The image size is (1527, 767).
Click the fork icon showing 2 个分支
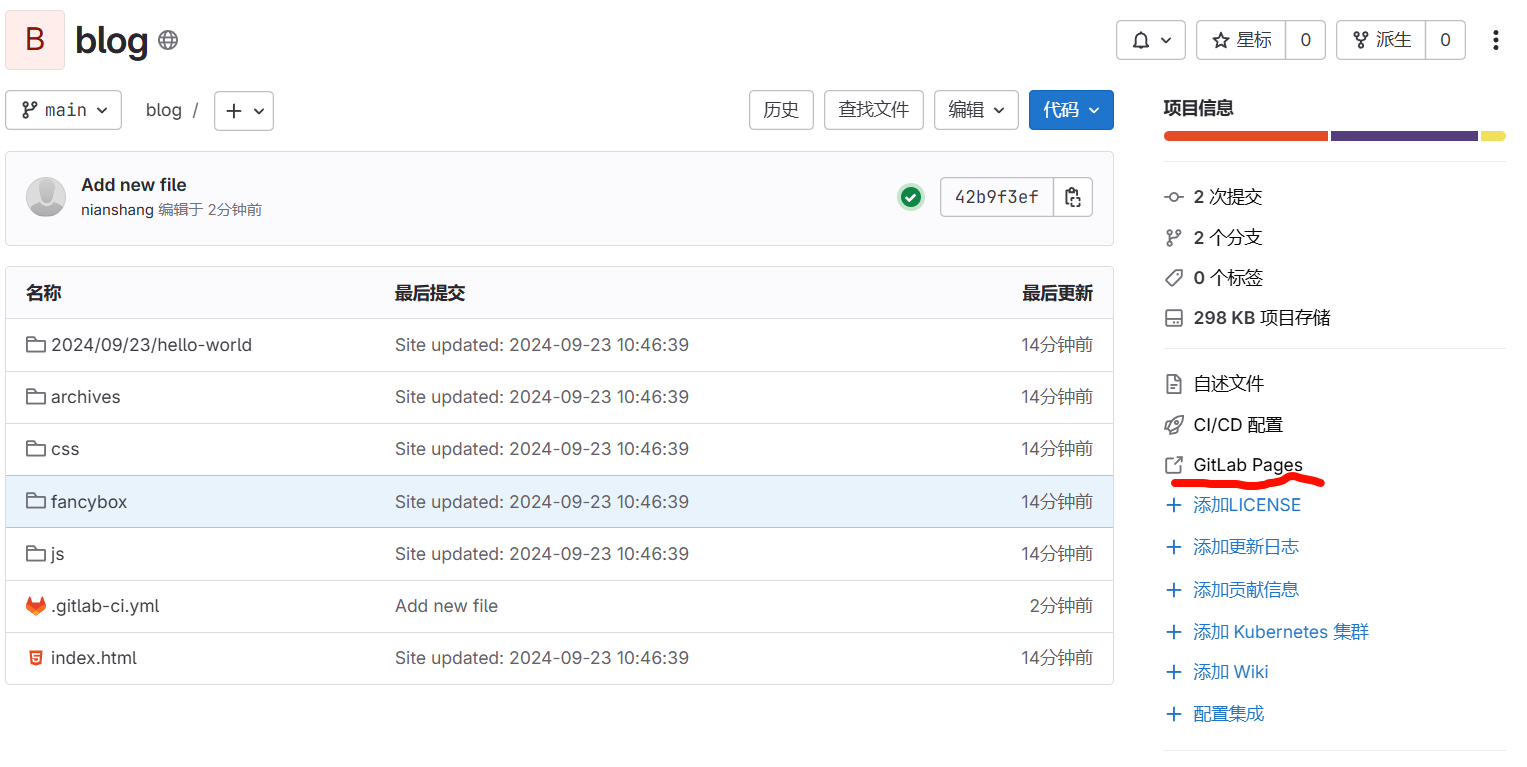1174,237
